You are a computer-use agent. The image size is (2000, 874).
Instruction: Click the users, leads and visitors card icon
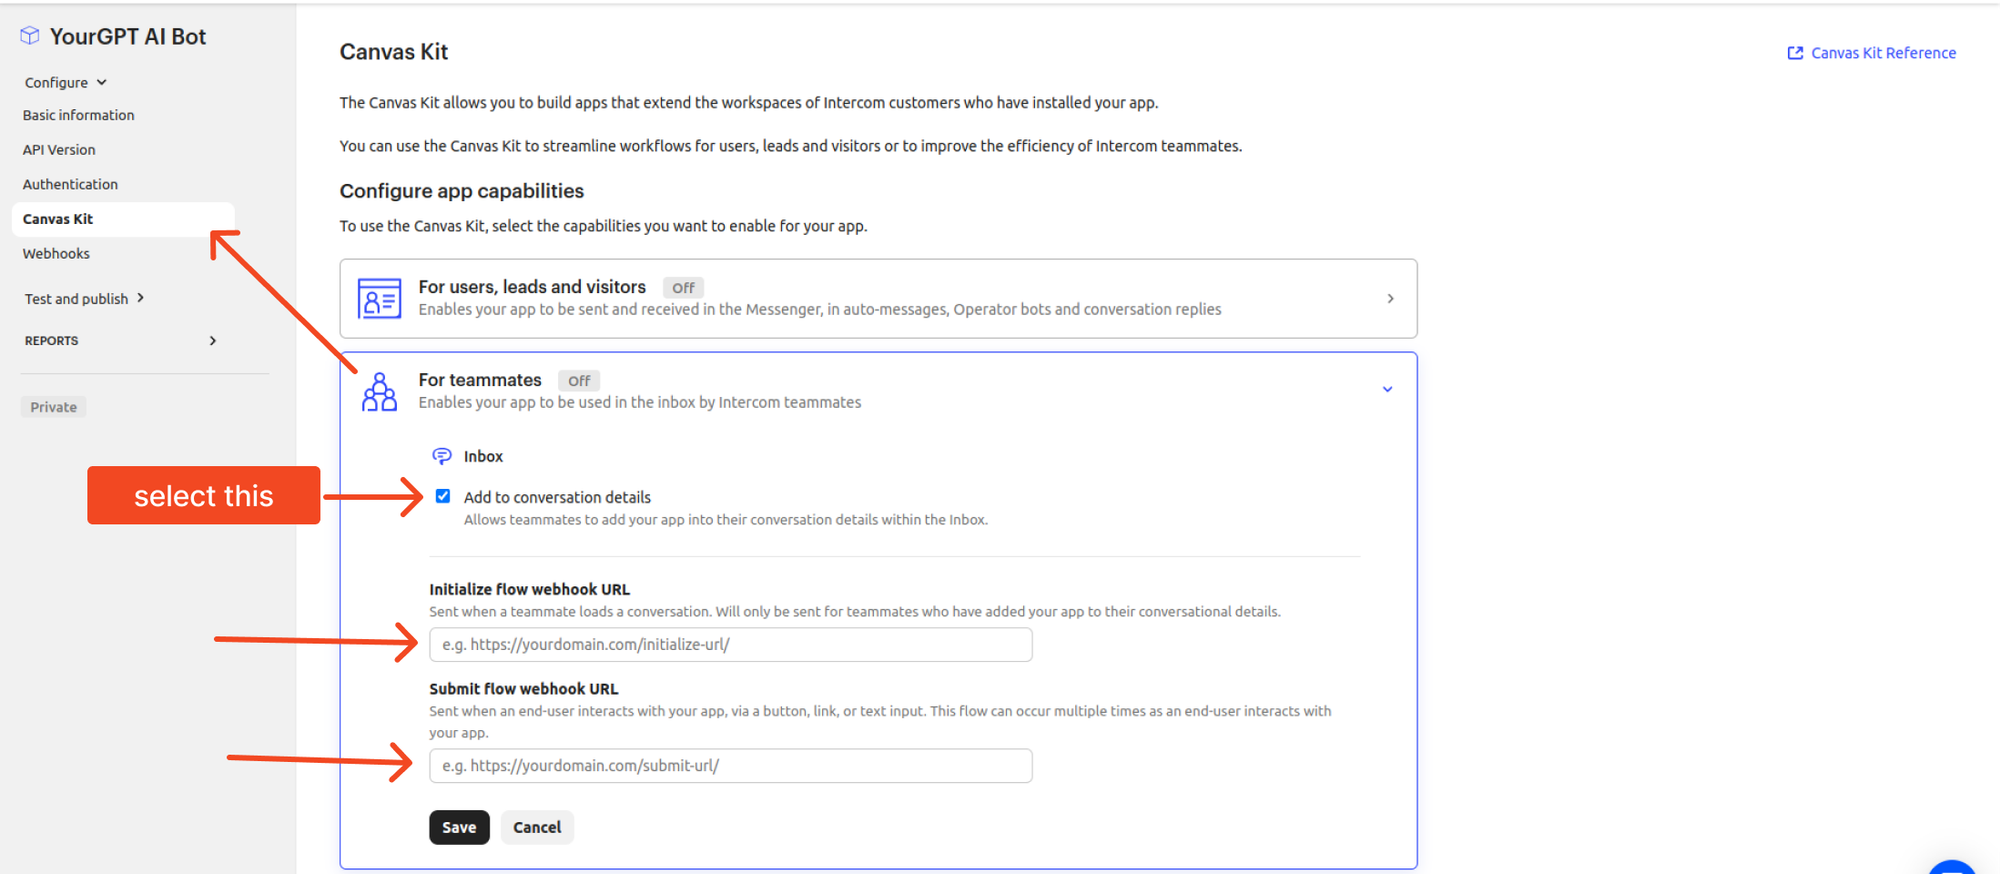pyautogui.click(x=379, y=299)
